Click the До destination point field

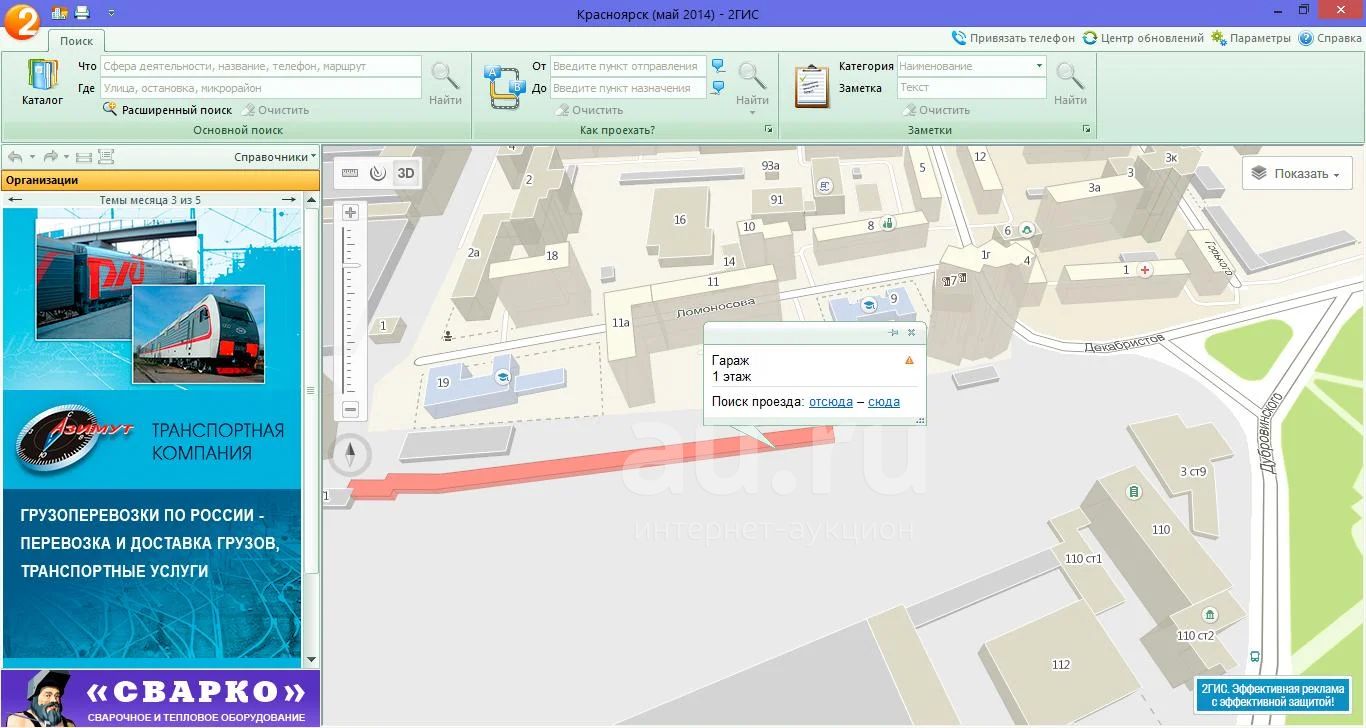tap(628, 88)
